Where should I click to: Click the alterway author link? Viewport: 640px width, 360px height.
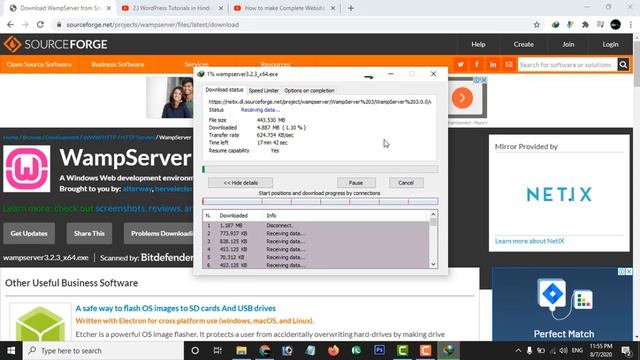[x=137, y=189]
